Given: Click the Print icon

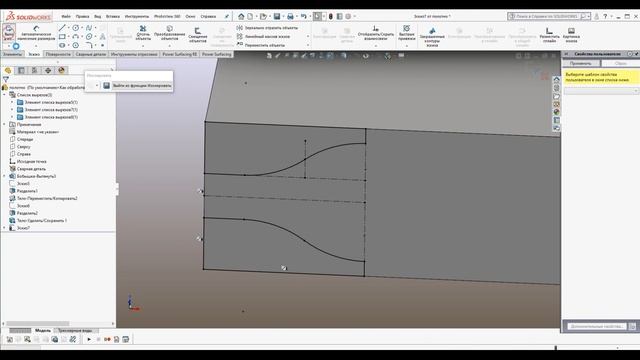Looking at the screenshot, I should (290, 16).
